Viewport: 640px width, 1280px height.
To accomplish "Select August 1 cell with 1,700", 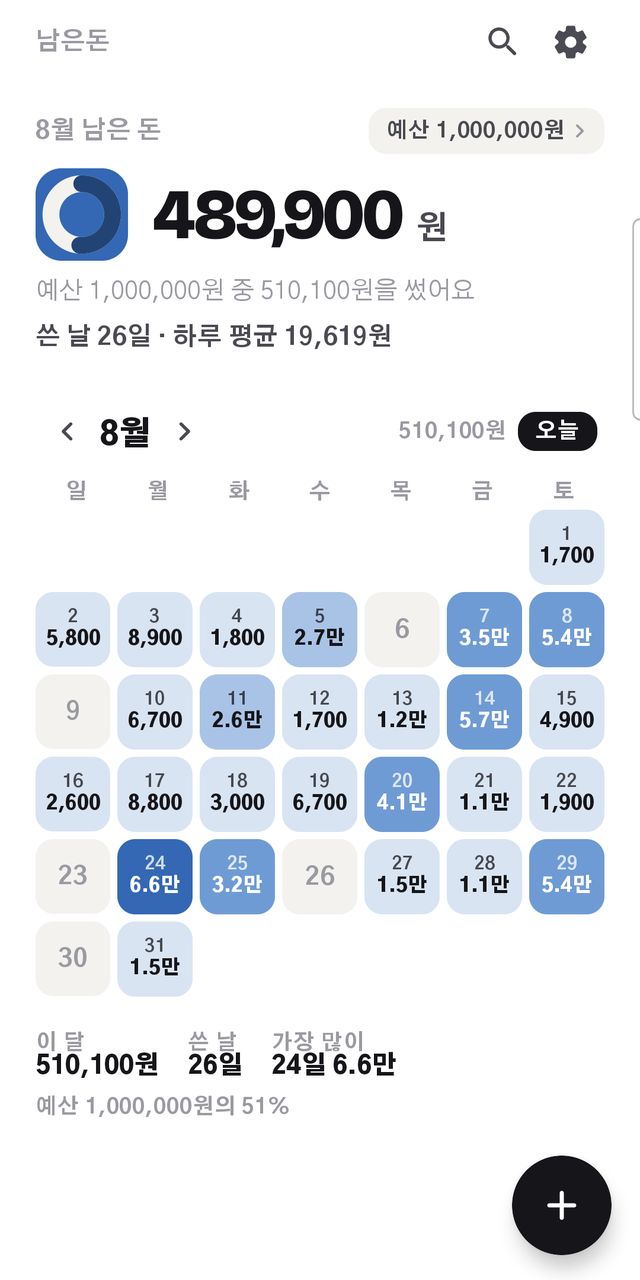I will tap(566, 546).
